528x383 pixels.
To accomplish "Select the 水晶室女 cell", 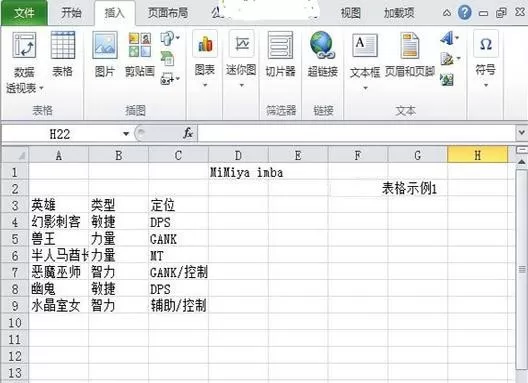I will tap(59, 306).
